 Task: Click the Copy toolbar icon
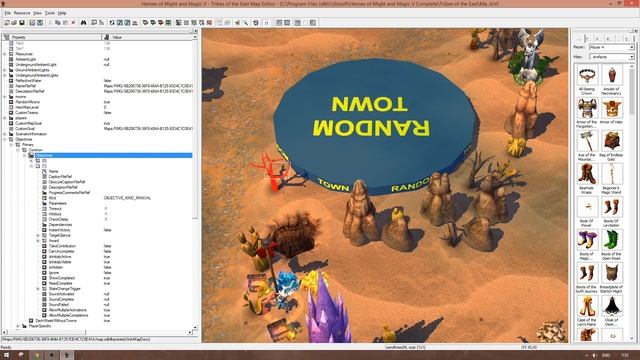[58, 23]
